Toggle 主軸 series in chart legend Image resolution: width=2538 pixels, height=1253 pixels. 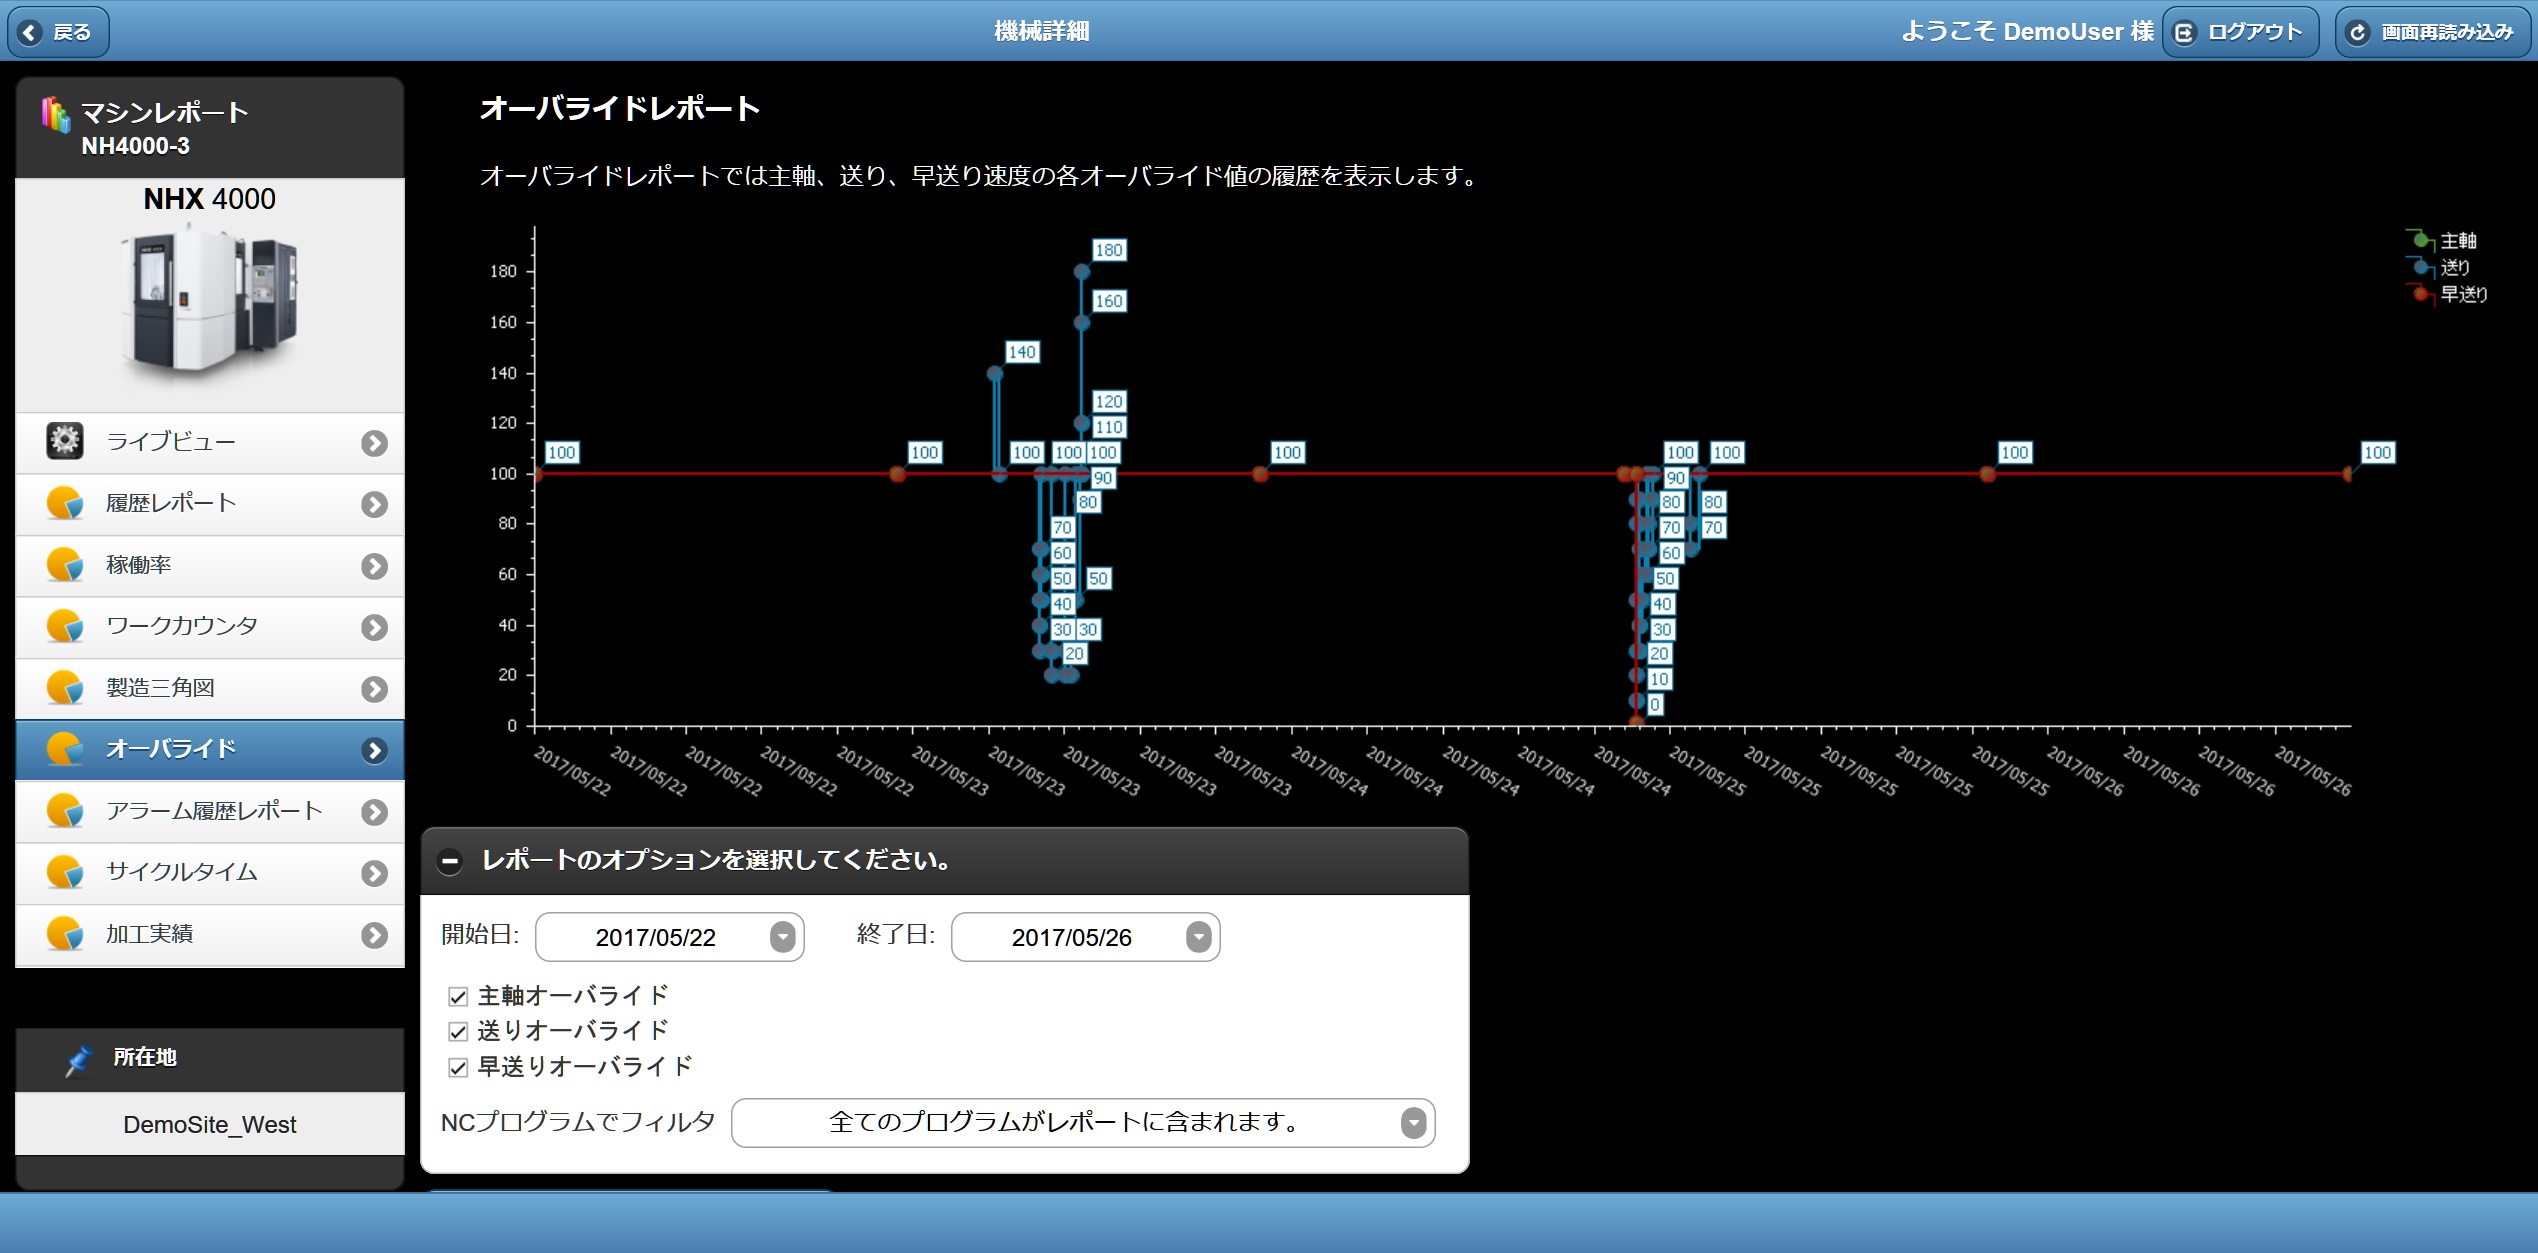2441,240
